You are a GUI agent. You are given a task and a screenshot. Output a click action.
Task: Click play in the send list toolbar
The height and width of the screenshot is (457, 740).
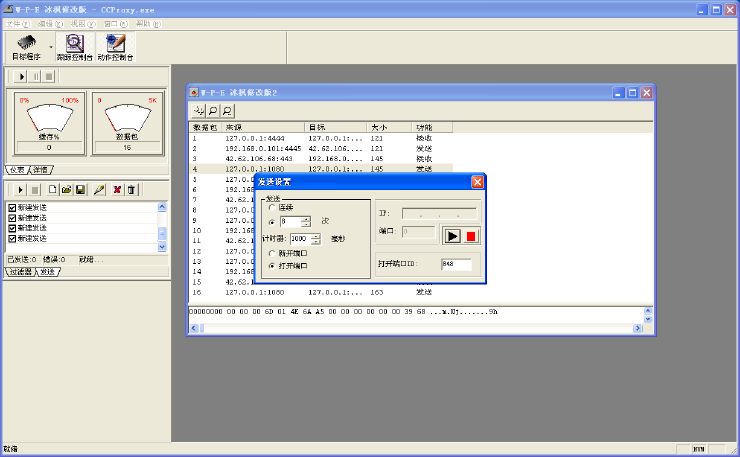(20, 190)
